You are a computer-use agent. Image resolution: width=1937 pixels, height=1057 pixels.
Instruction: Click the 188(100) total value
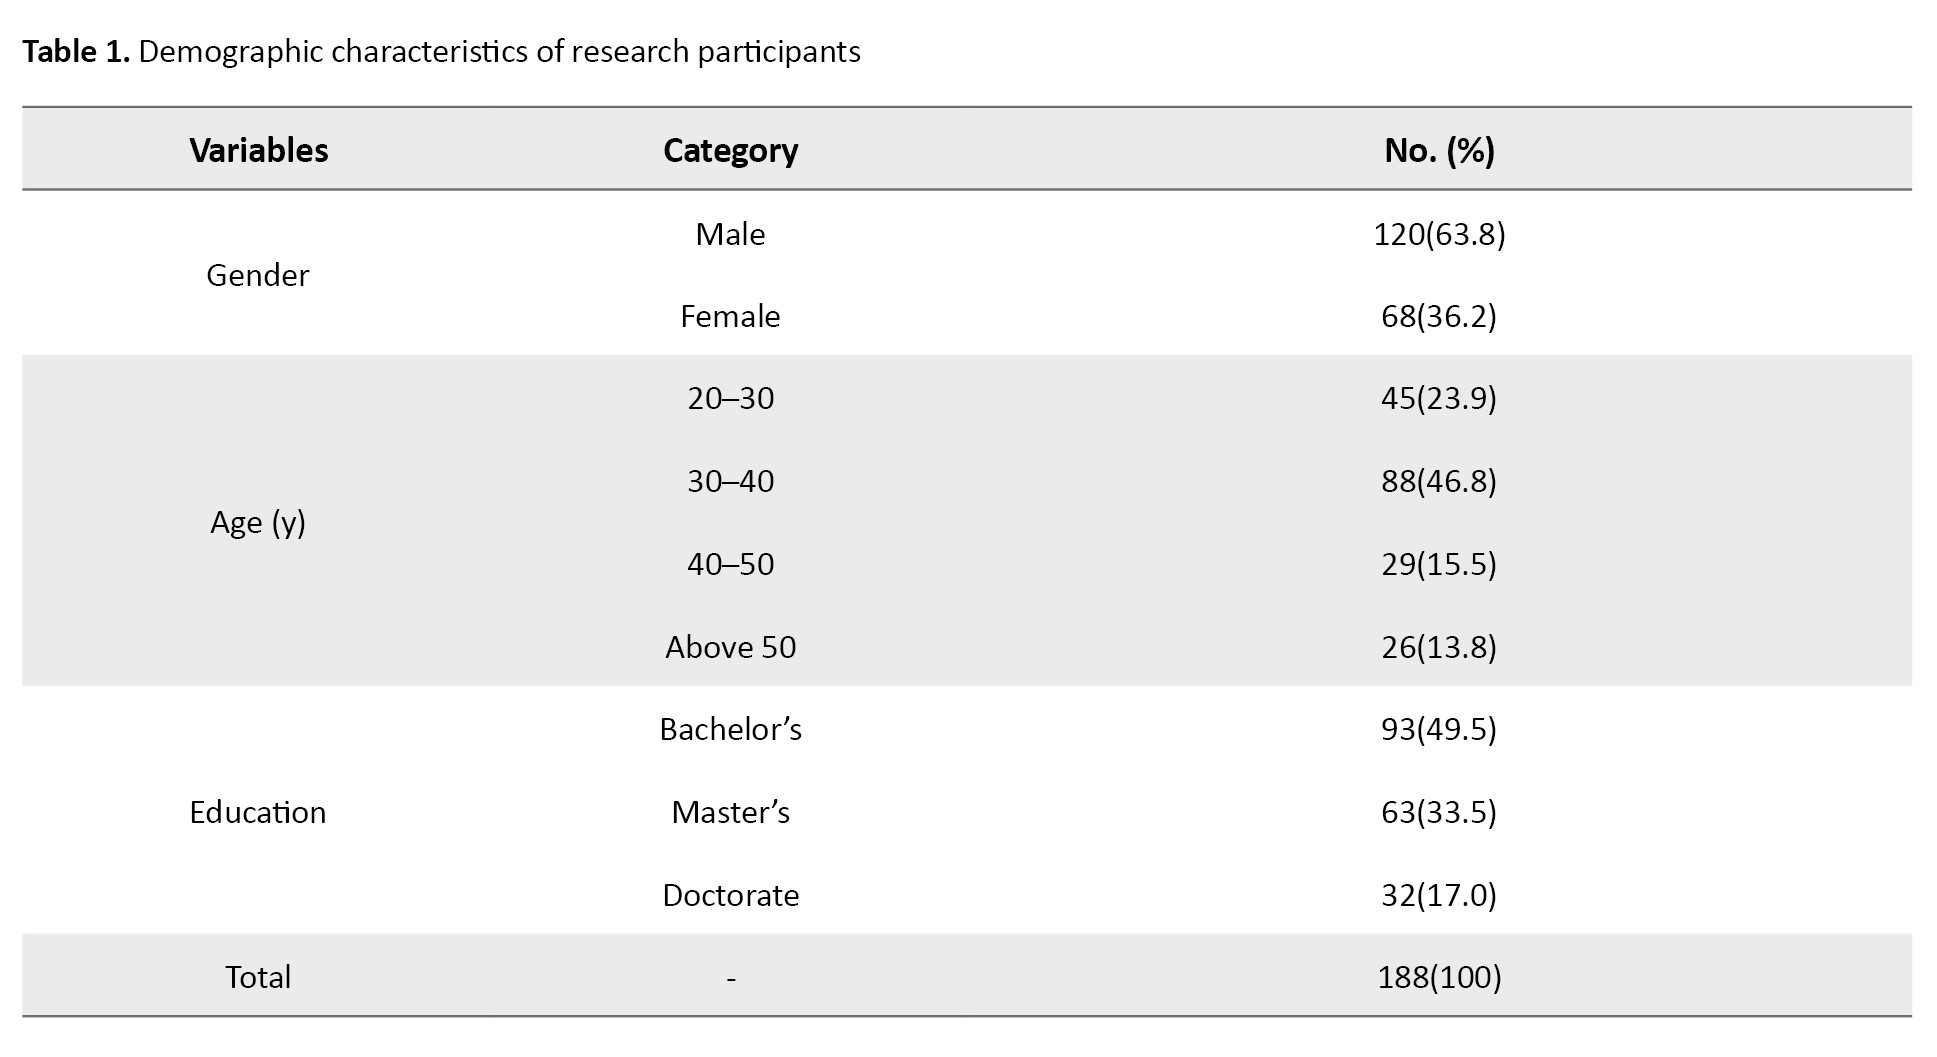1439,977
